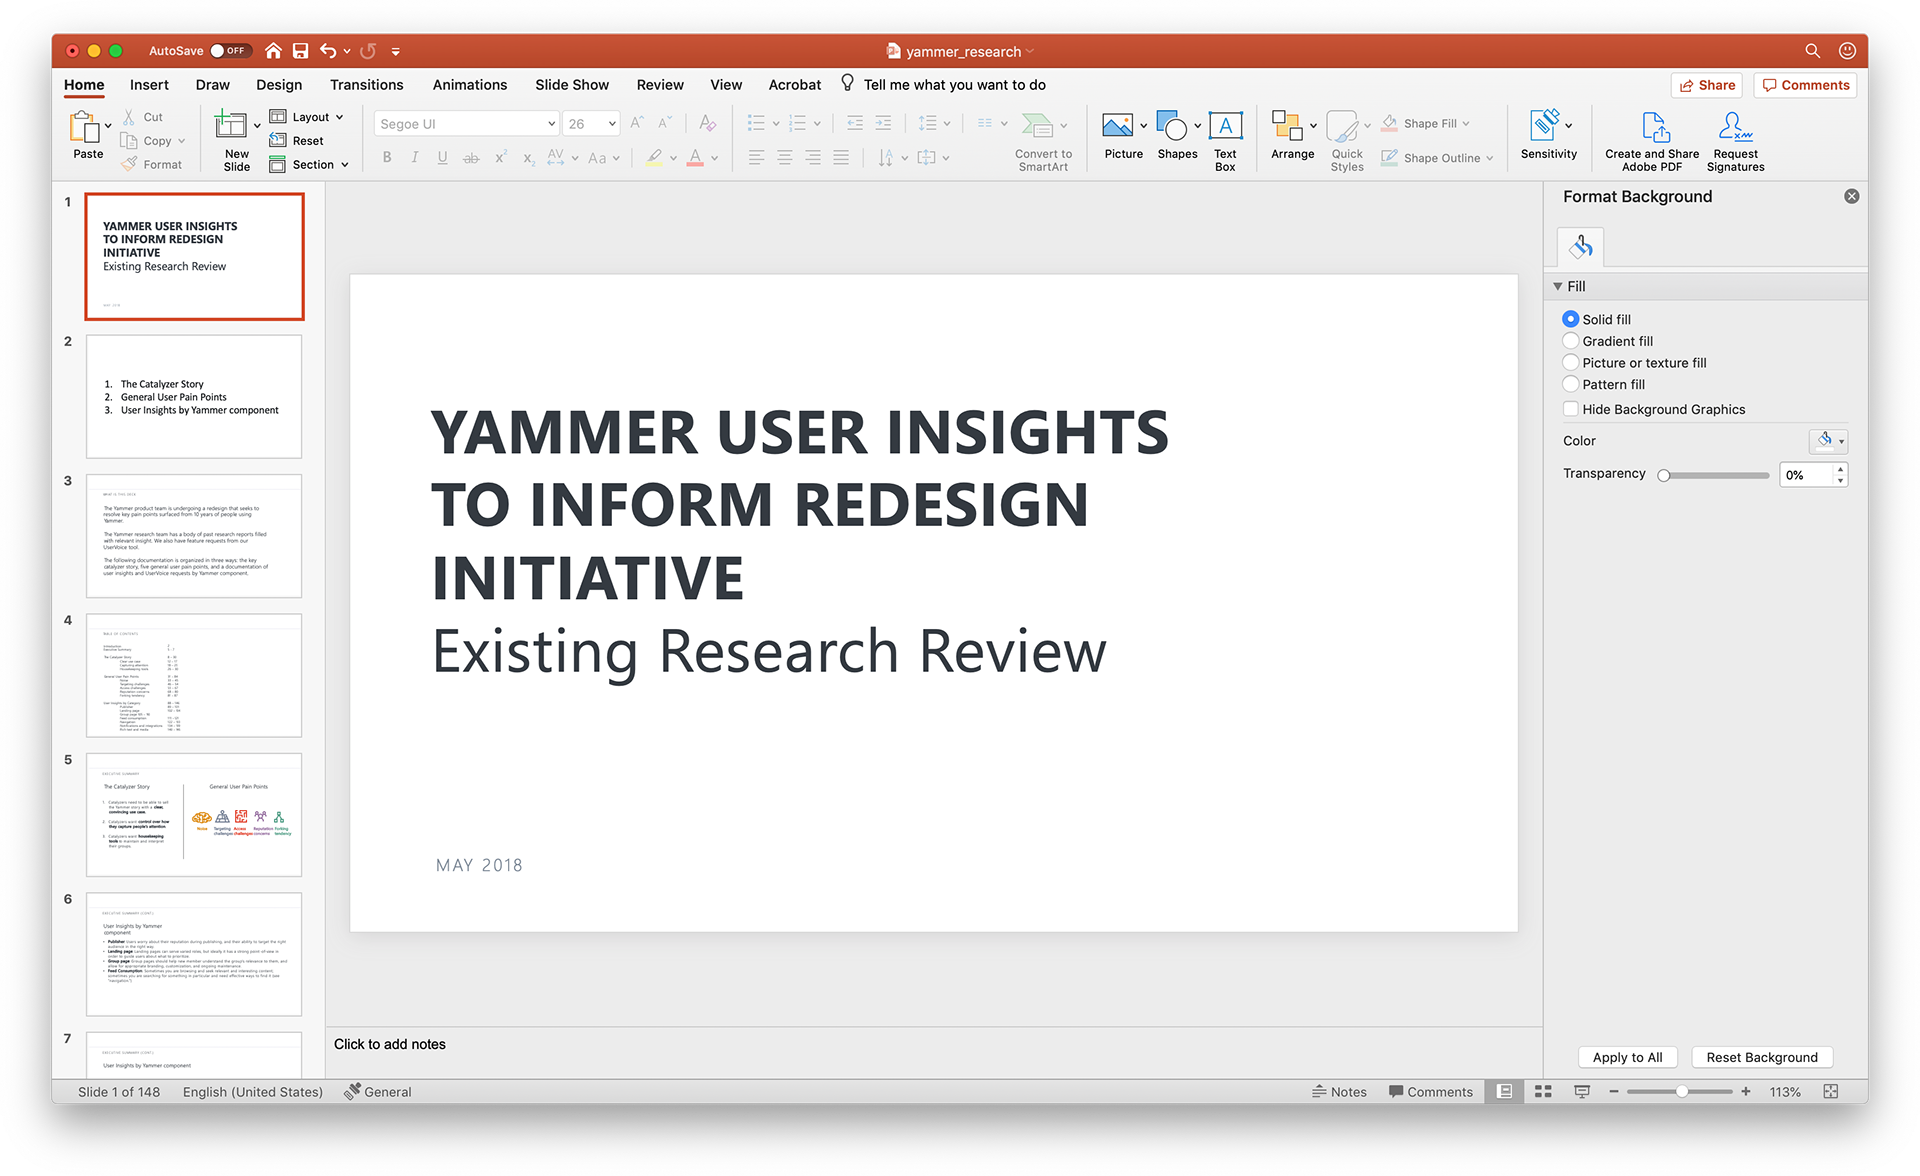This screenshot has height=1176, width=1920.
Task: Reset the slide layout
Action: 297,141
